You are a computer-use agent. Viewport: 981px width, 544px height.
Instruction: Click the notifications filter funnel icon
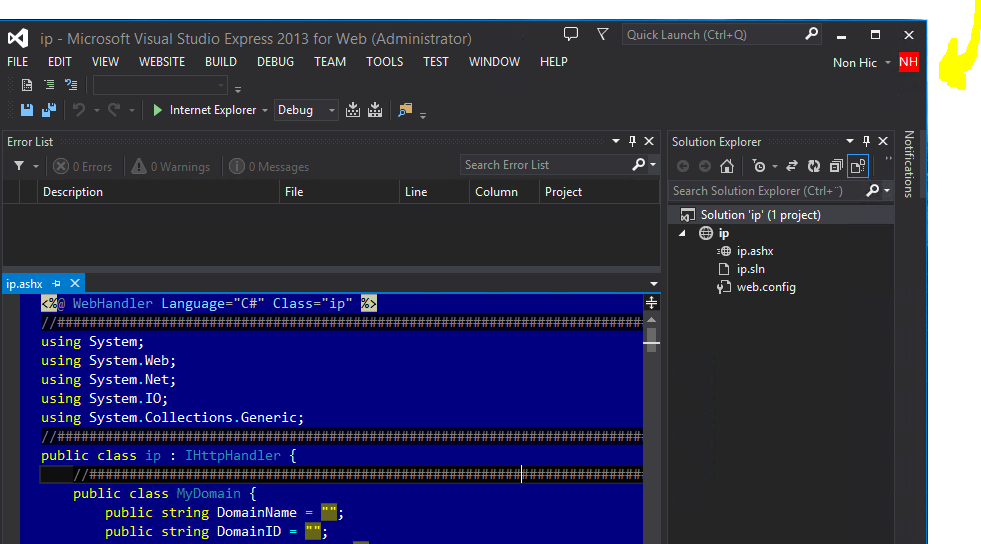click(x=602, y=34)
